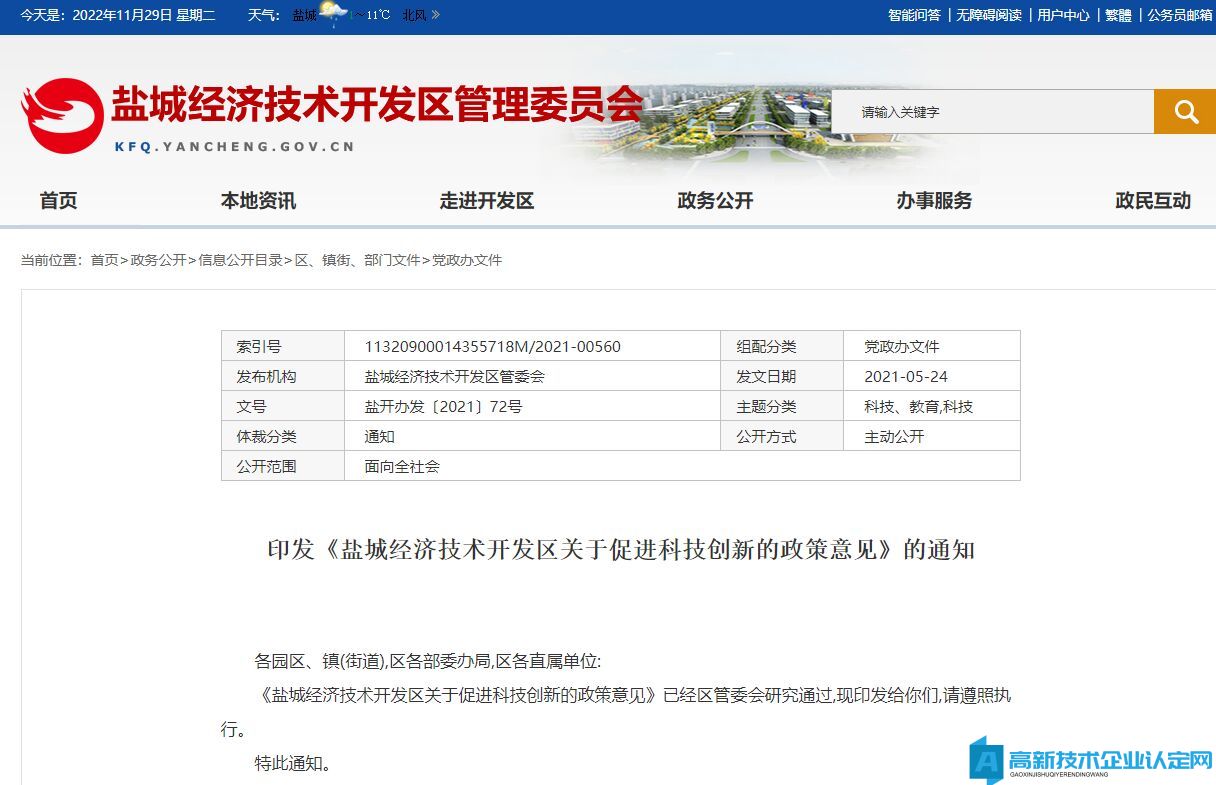Click the weather cloud icon

click(333, 14)
